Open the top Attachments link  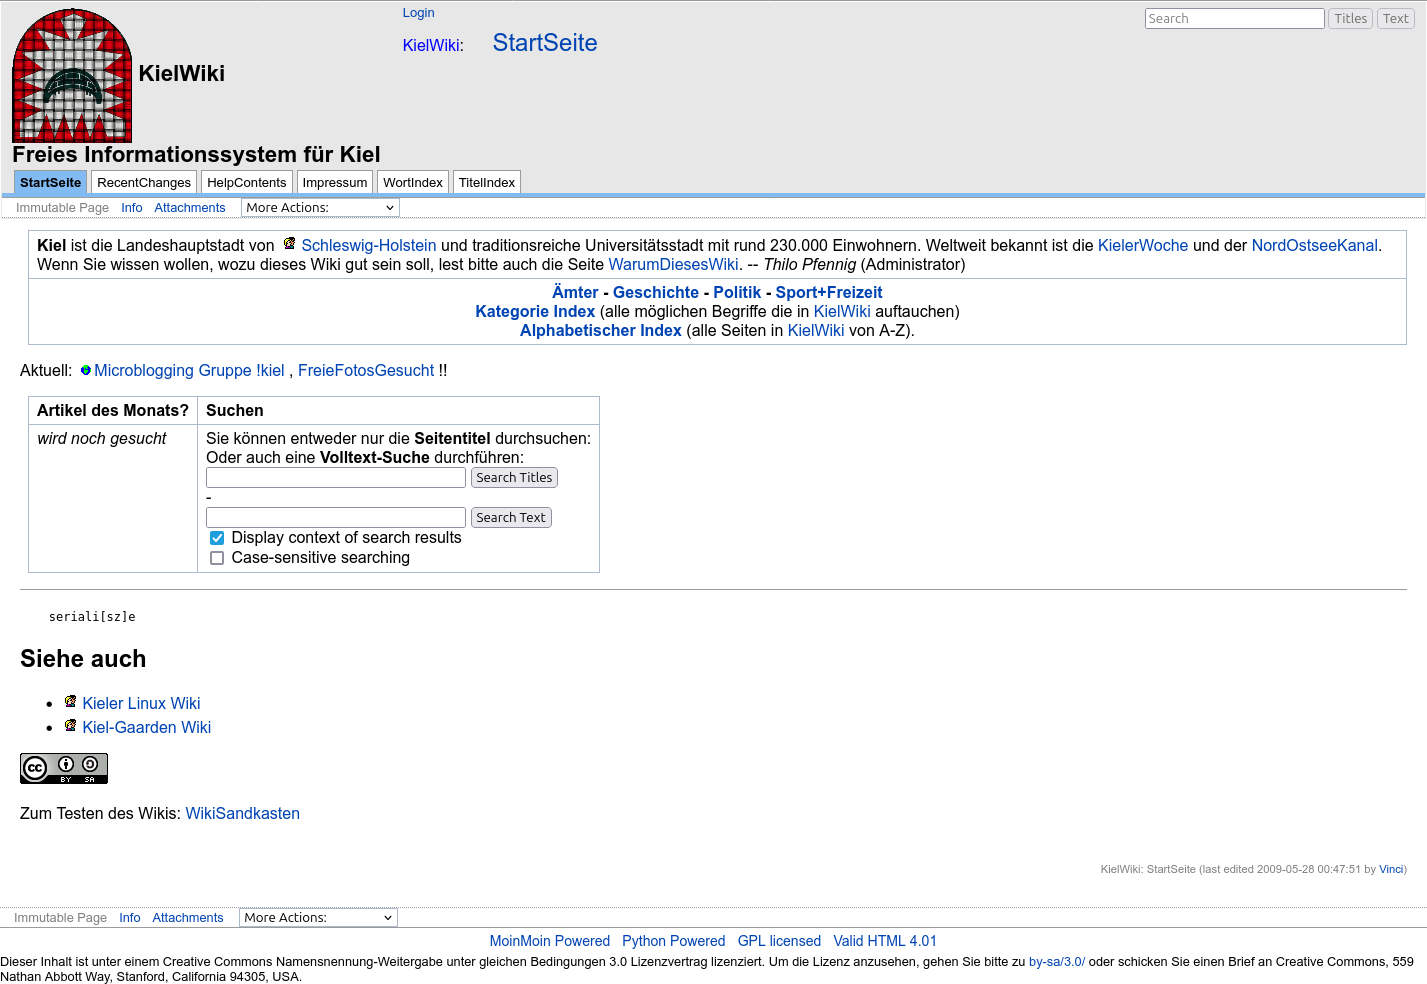pos(190,208)
